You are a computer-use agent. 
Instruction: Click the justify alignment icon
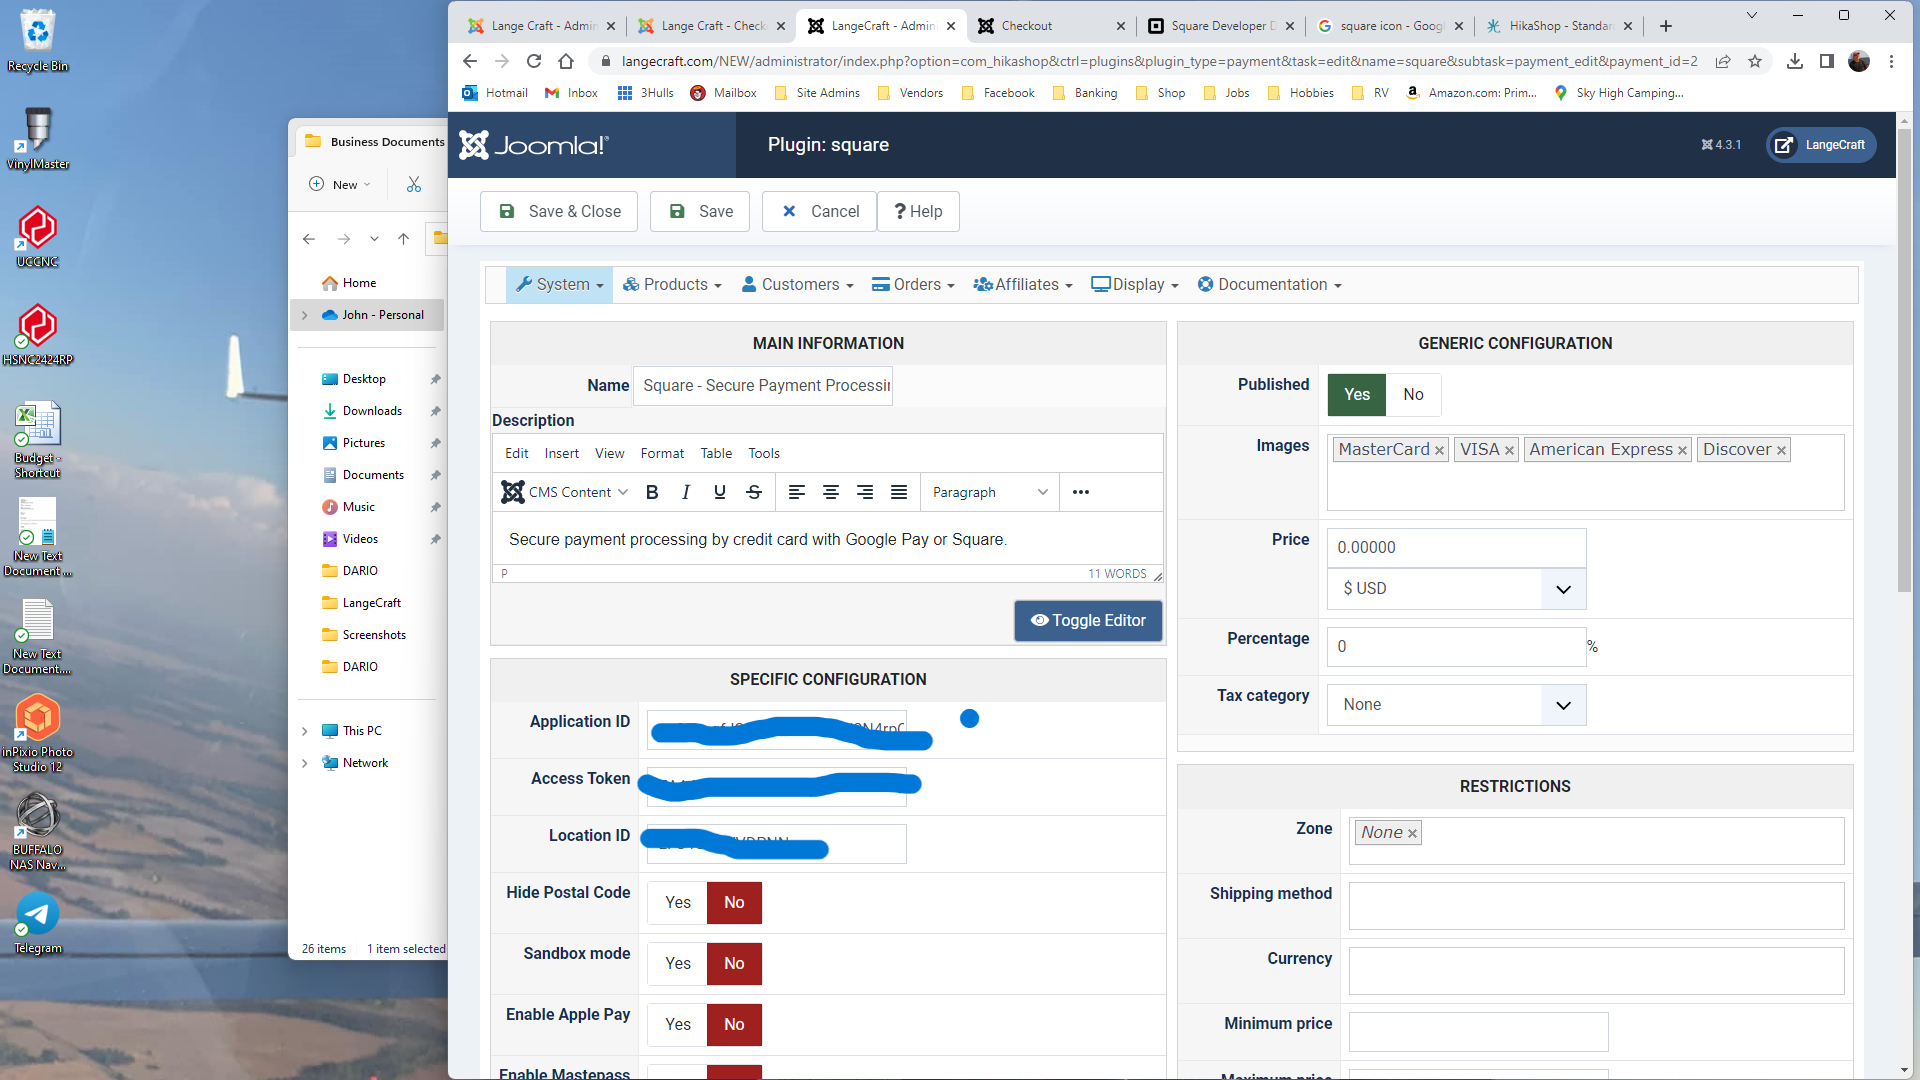click(899, 492)
